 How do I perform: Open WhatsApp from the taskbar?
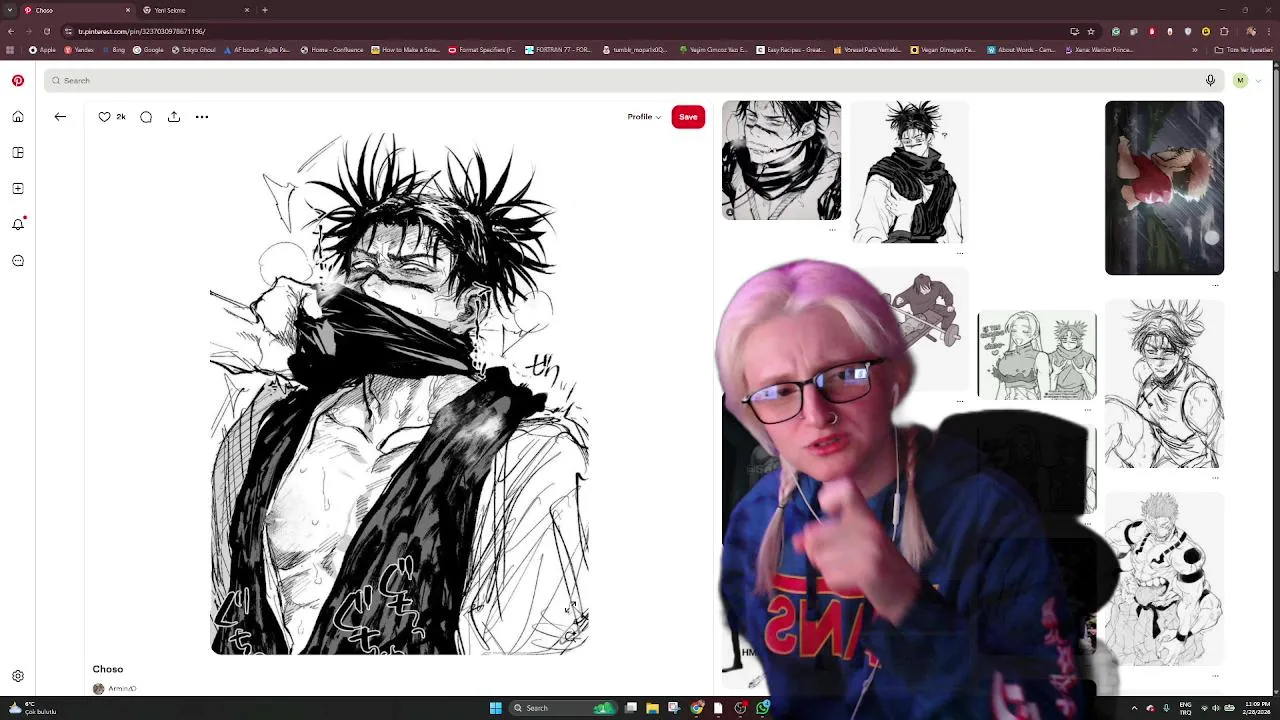(763, 708)
